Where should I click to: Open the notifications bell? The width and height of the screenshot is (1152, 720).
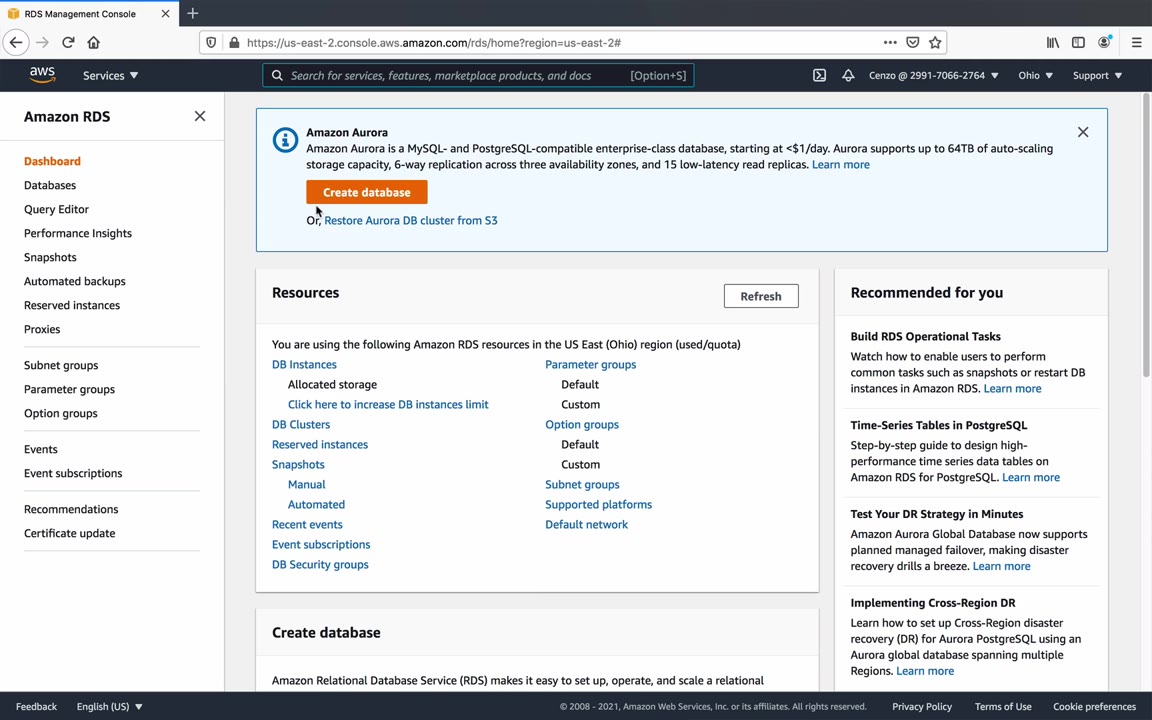click(x=848, y=75)
